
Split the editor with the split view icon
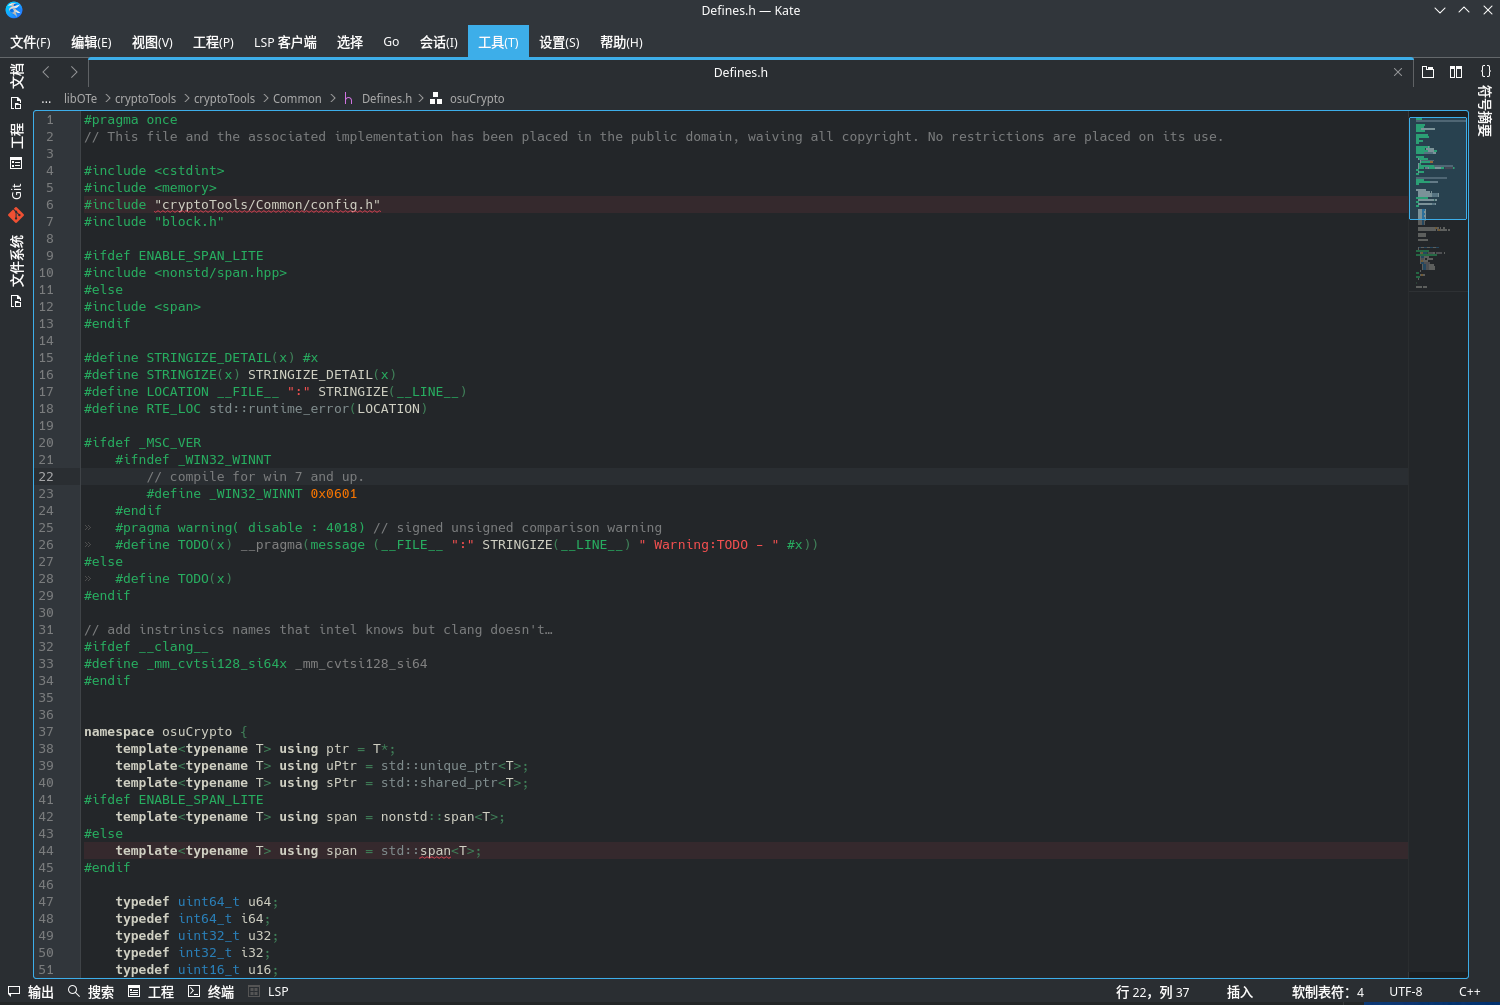tap(1456, 72)
